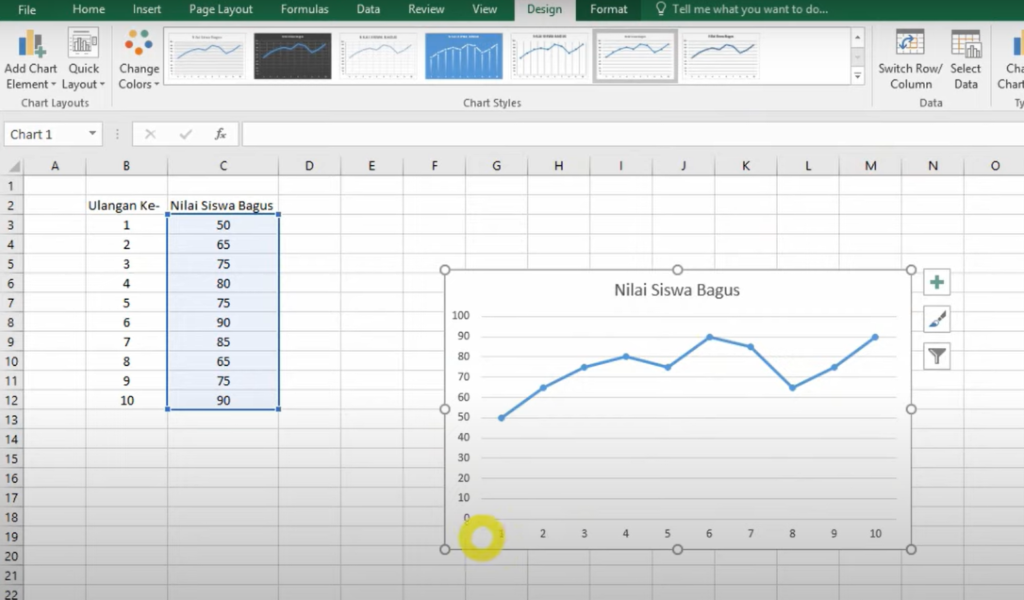Open the Change Colors palette

(x=138, y=60)
